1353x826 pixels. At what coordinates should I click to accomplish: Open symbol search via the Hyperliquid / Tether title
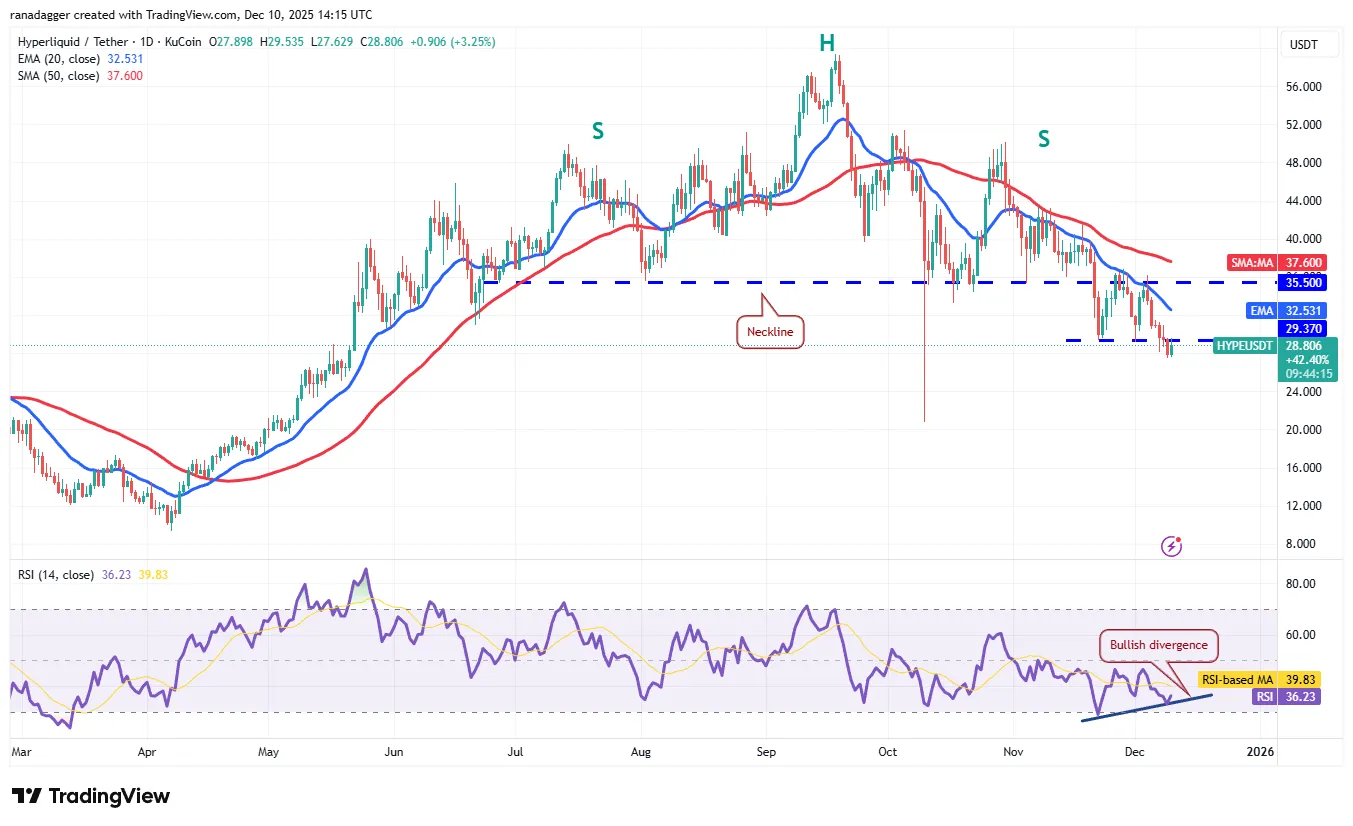pyautogui.click(x=70, y=42)
